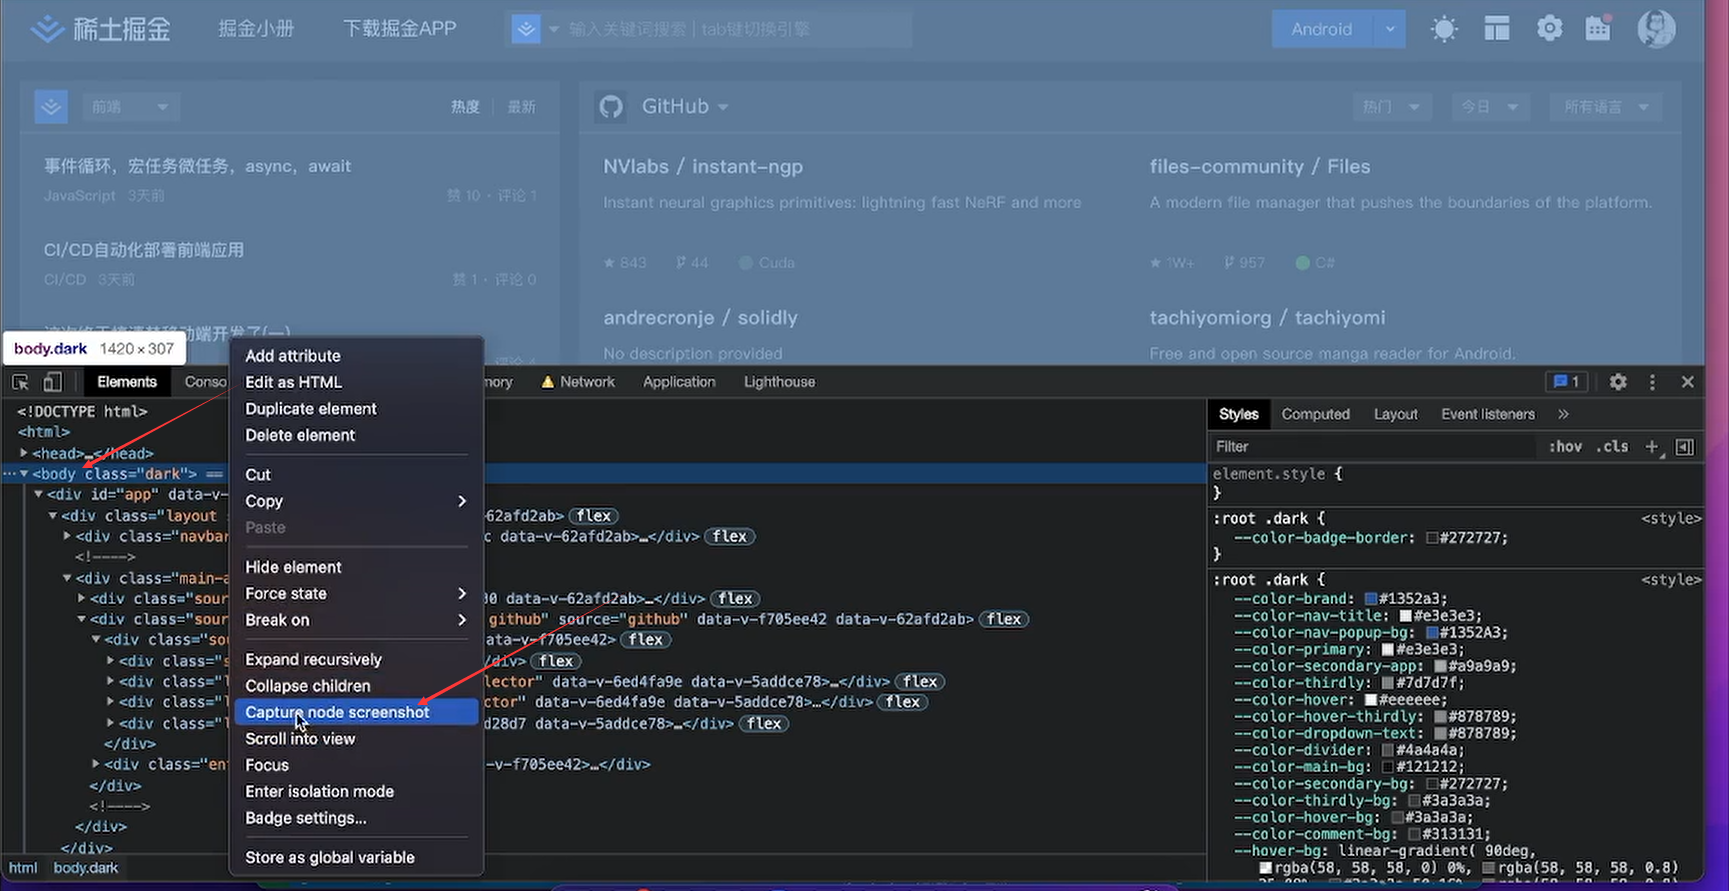Image resolution: width=1729 pixels, height=891 pixels.
Task: Open Copy submenu in context menu
Action: (x=356, y=501)
